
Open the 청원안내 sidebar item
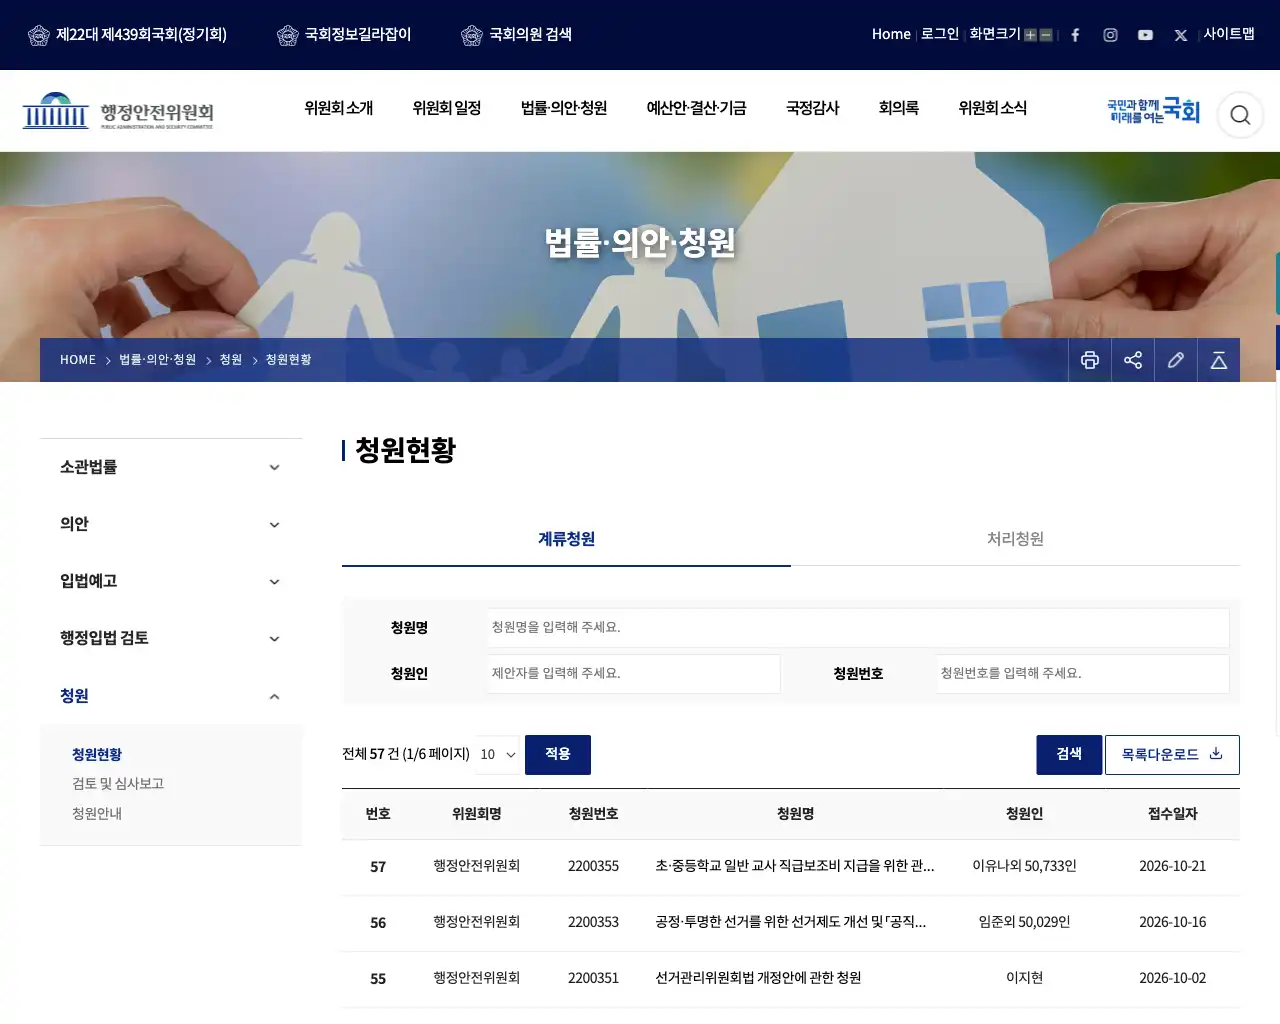click(x=97, y=814)
